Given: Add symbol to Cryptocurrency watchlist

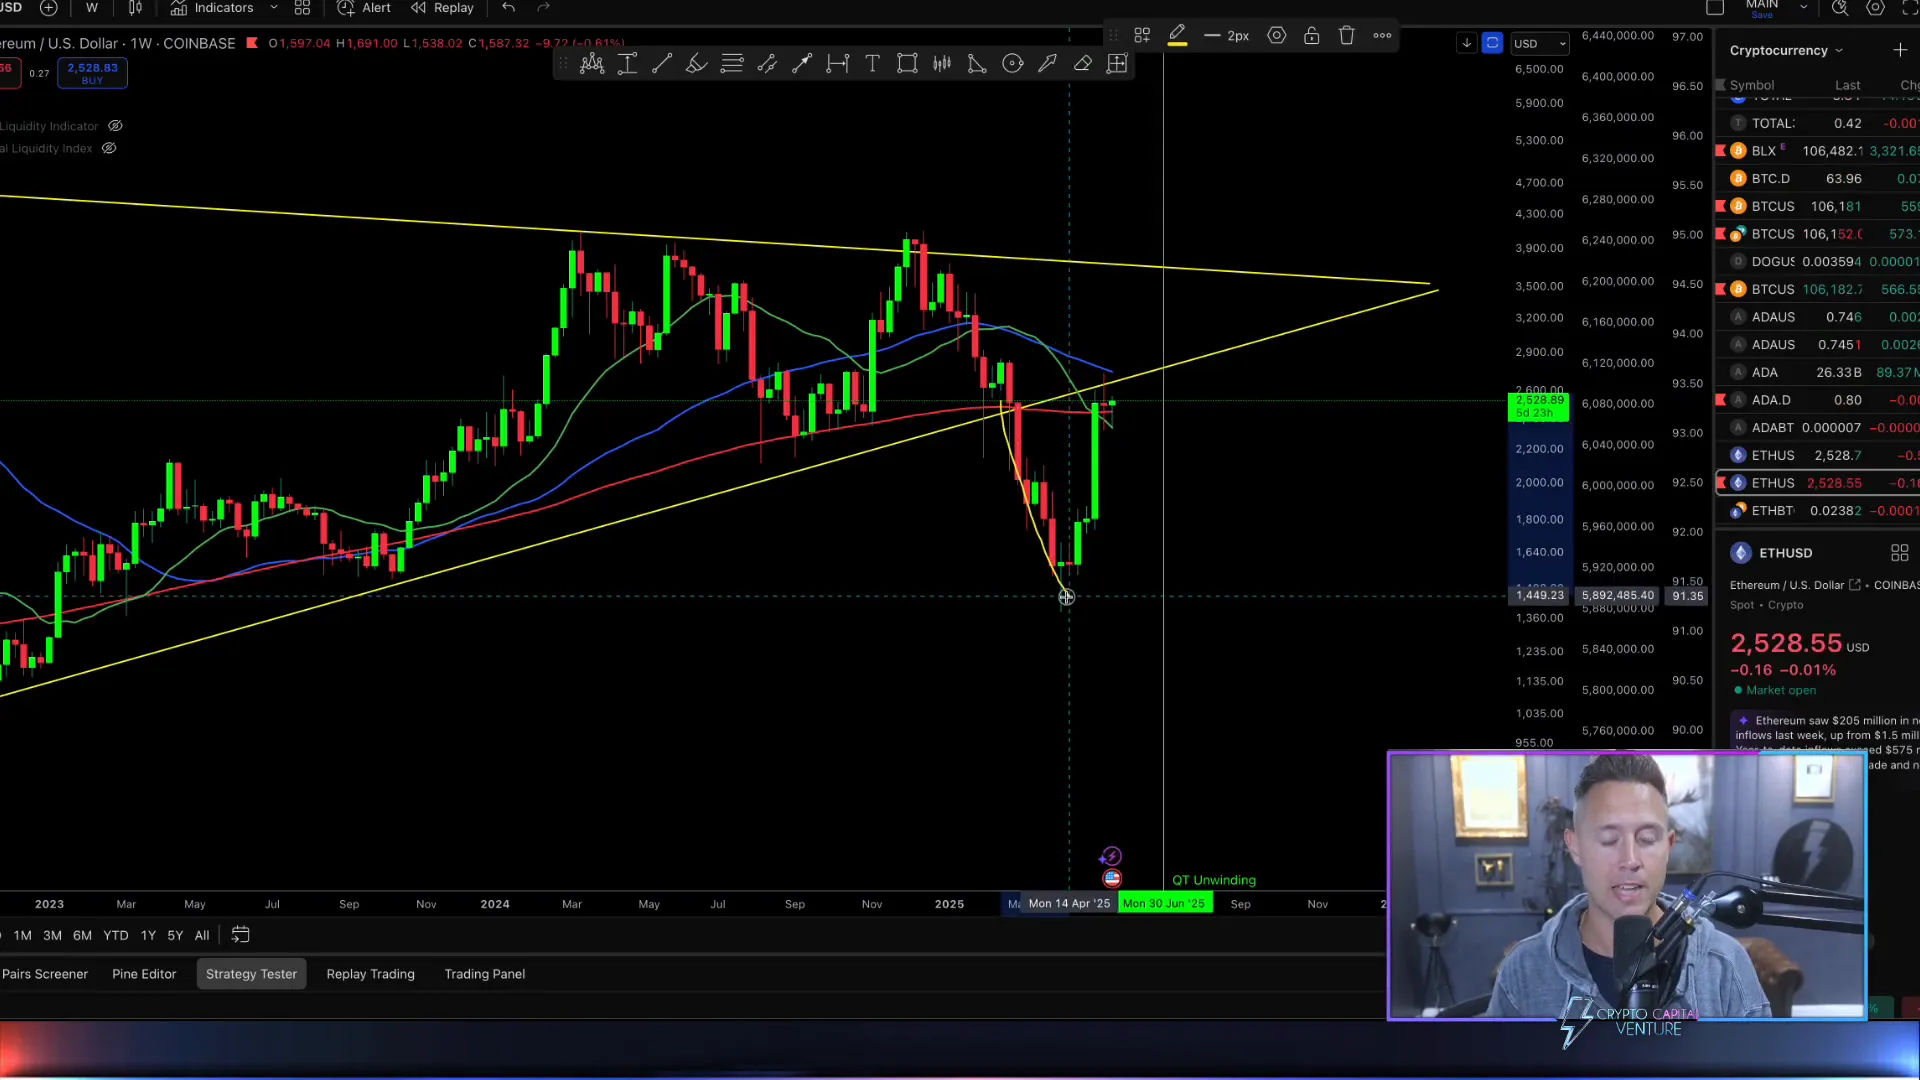Looking at the screenshot, I should tap(1900, 50).
